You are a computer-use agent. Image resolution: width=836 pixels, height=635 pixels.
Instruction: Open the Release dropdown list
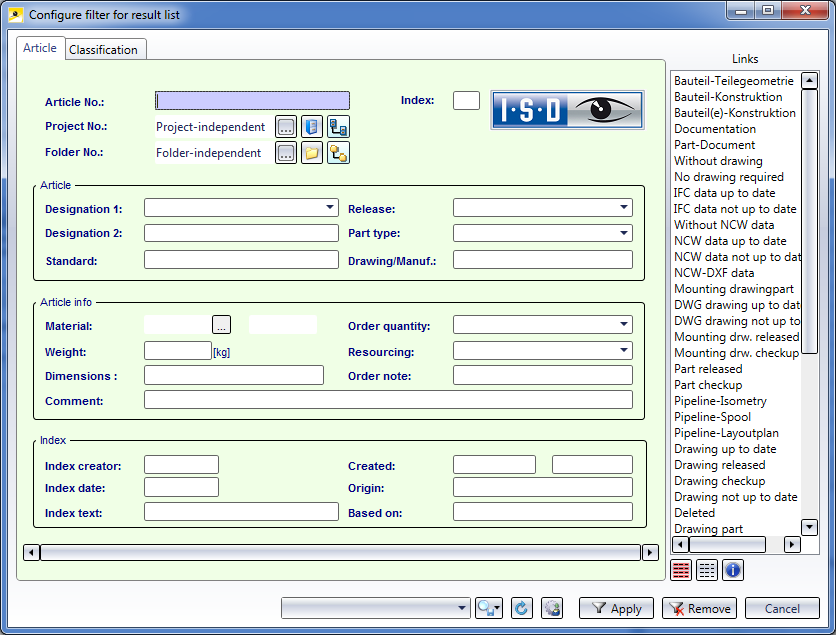pos(624,208)
